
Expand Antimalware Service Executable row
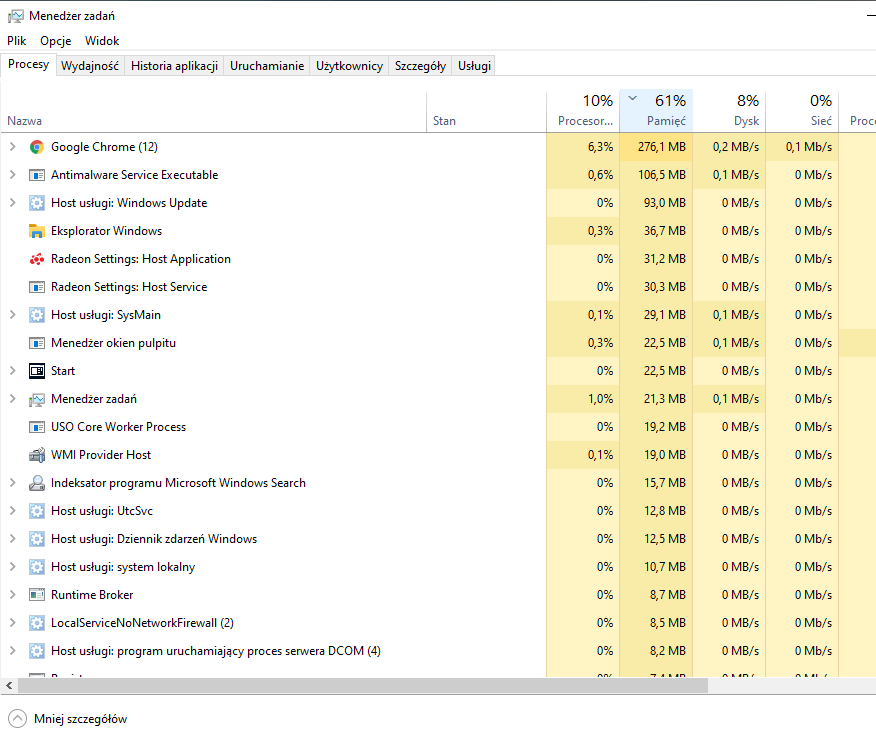click(x=12, y=174)
